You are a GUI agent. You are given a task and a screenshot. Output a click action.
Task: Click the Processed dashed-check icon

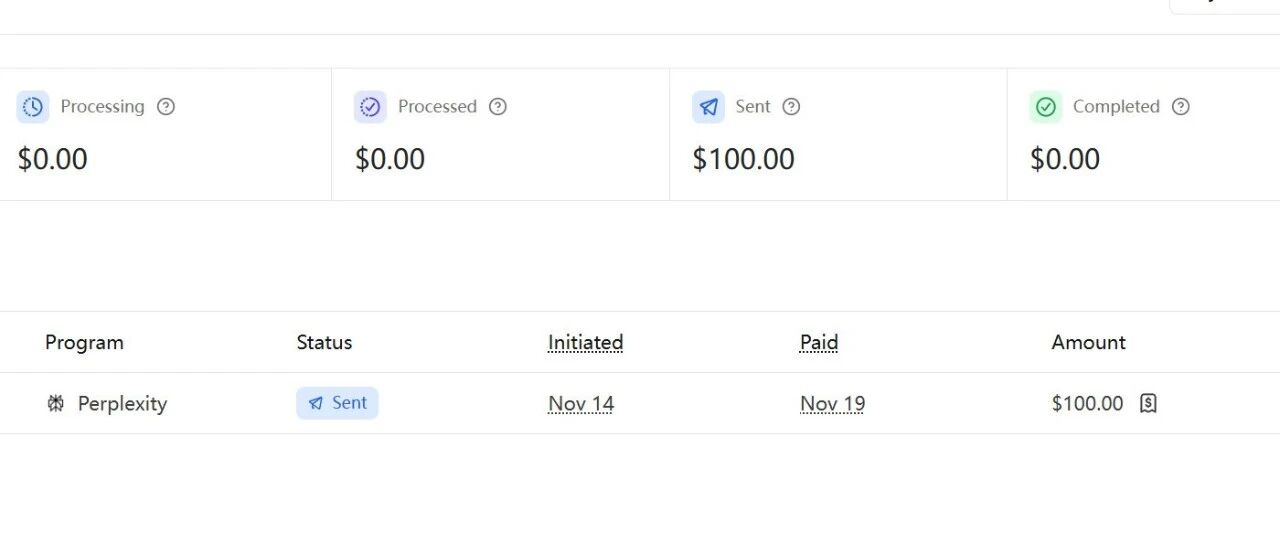(370, 107)
